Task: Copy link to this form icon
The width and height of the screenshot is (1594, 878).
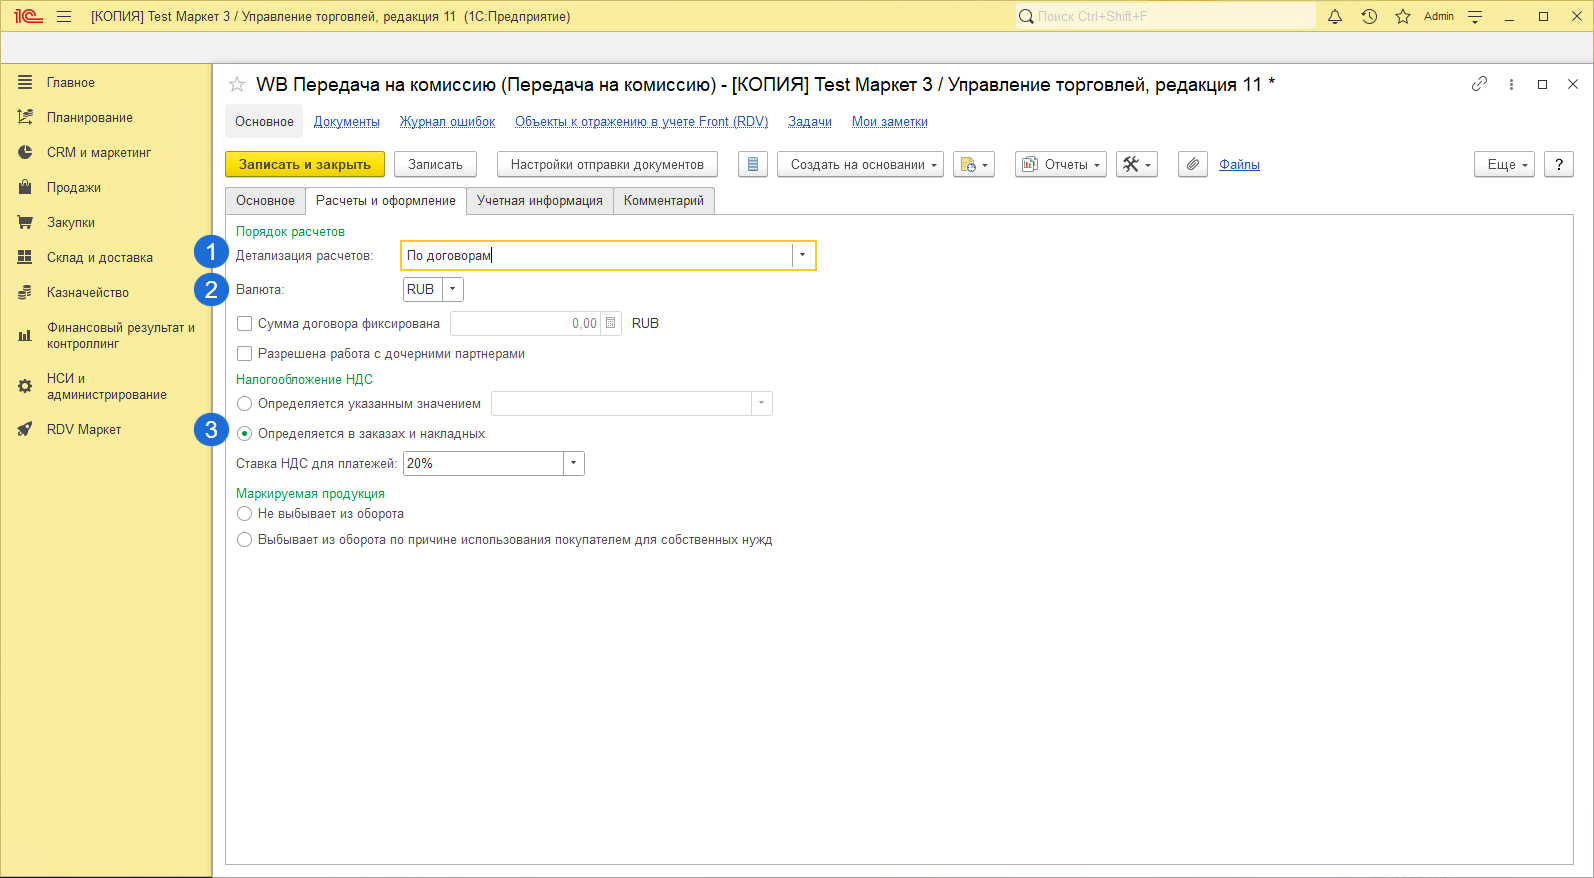Action: 1479,84
